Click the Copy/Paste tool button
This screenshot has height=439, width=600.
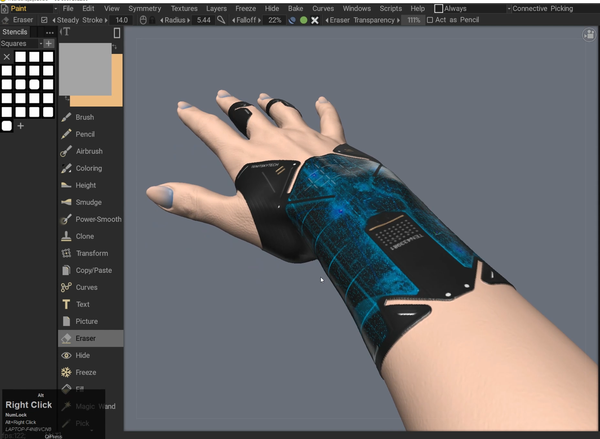(93, 270)
